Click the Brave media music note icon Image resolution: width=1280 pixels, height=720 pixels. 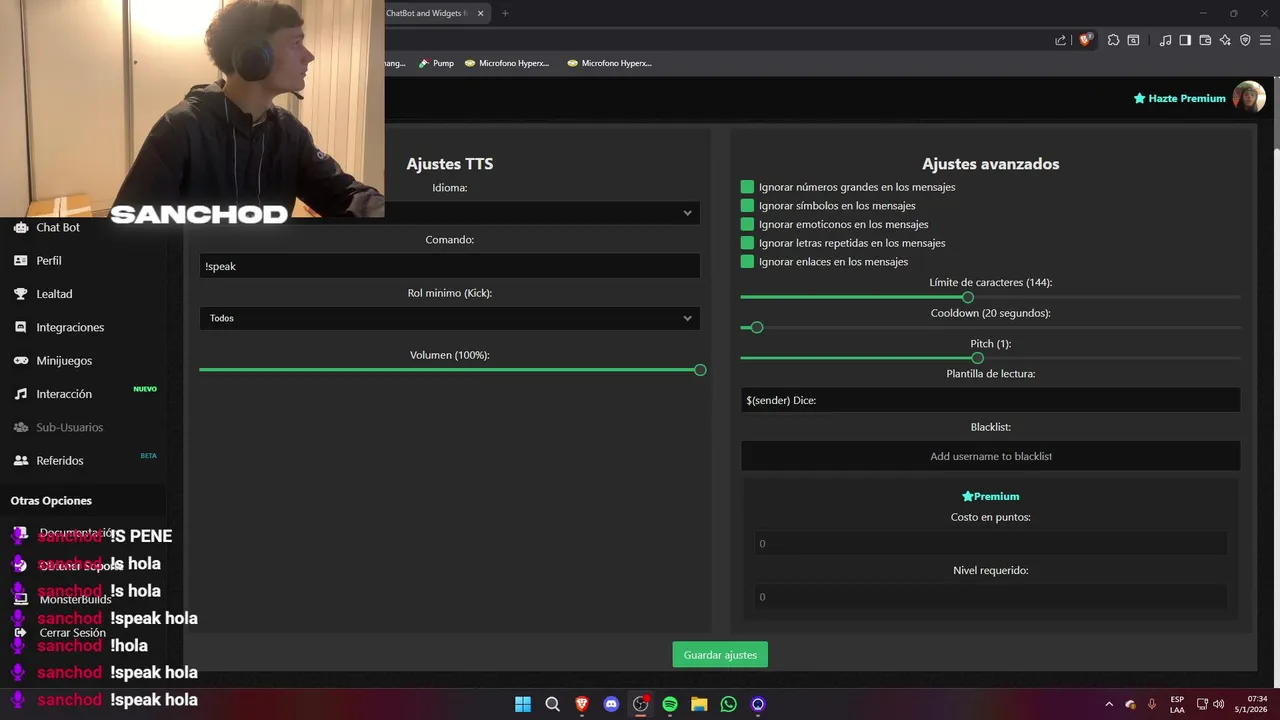1165,40
